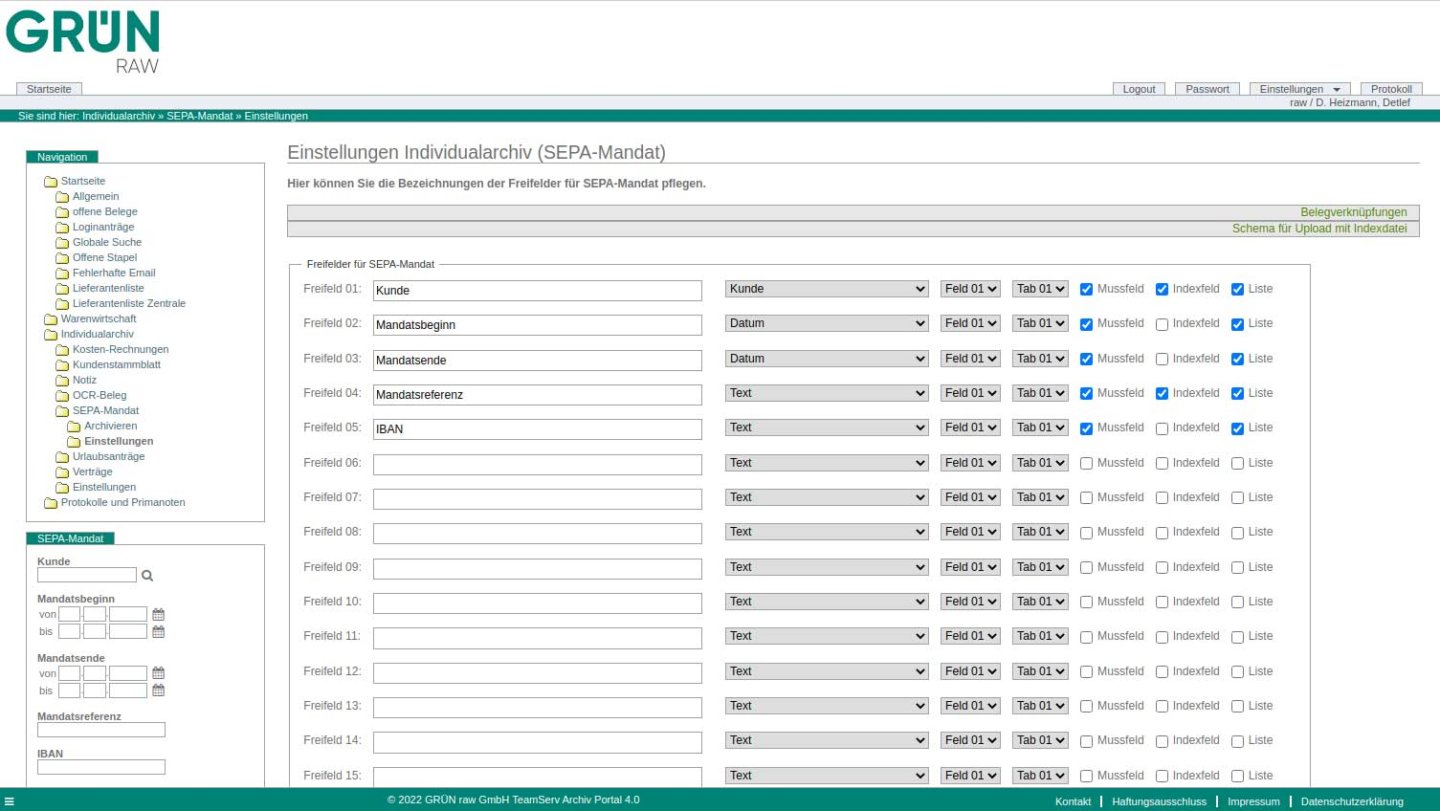Screen dimensions: 1440x811
Task: Click the Kunde search input in sidebar
Action: click(87, 576)
